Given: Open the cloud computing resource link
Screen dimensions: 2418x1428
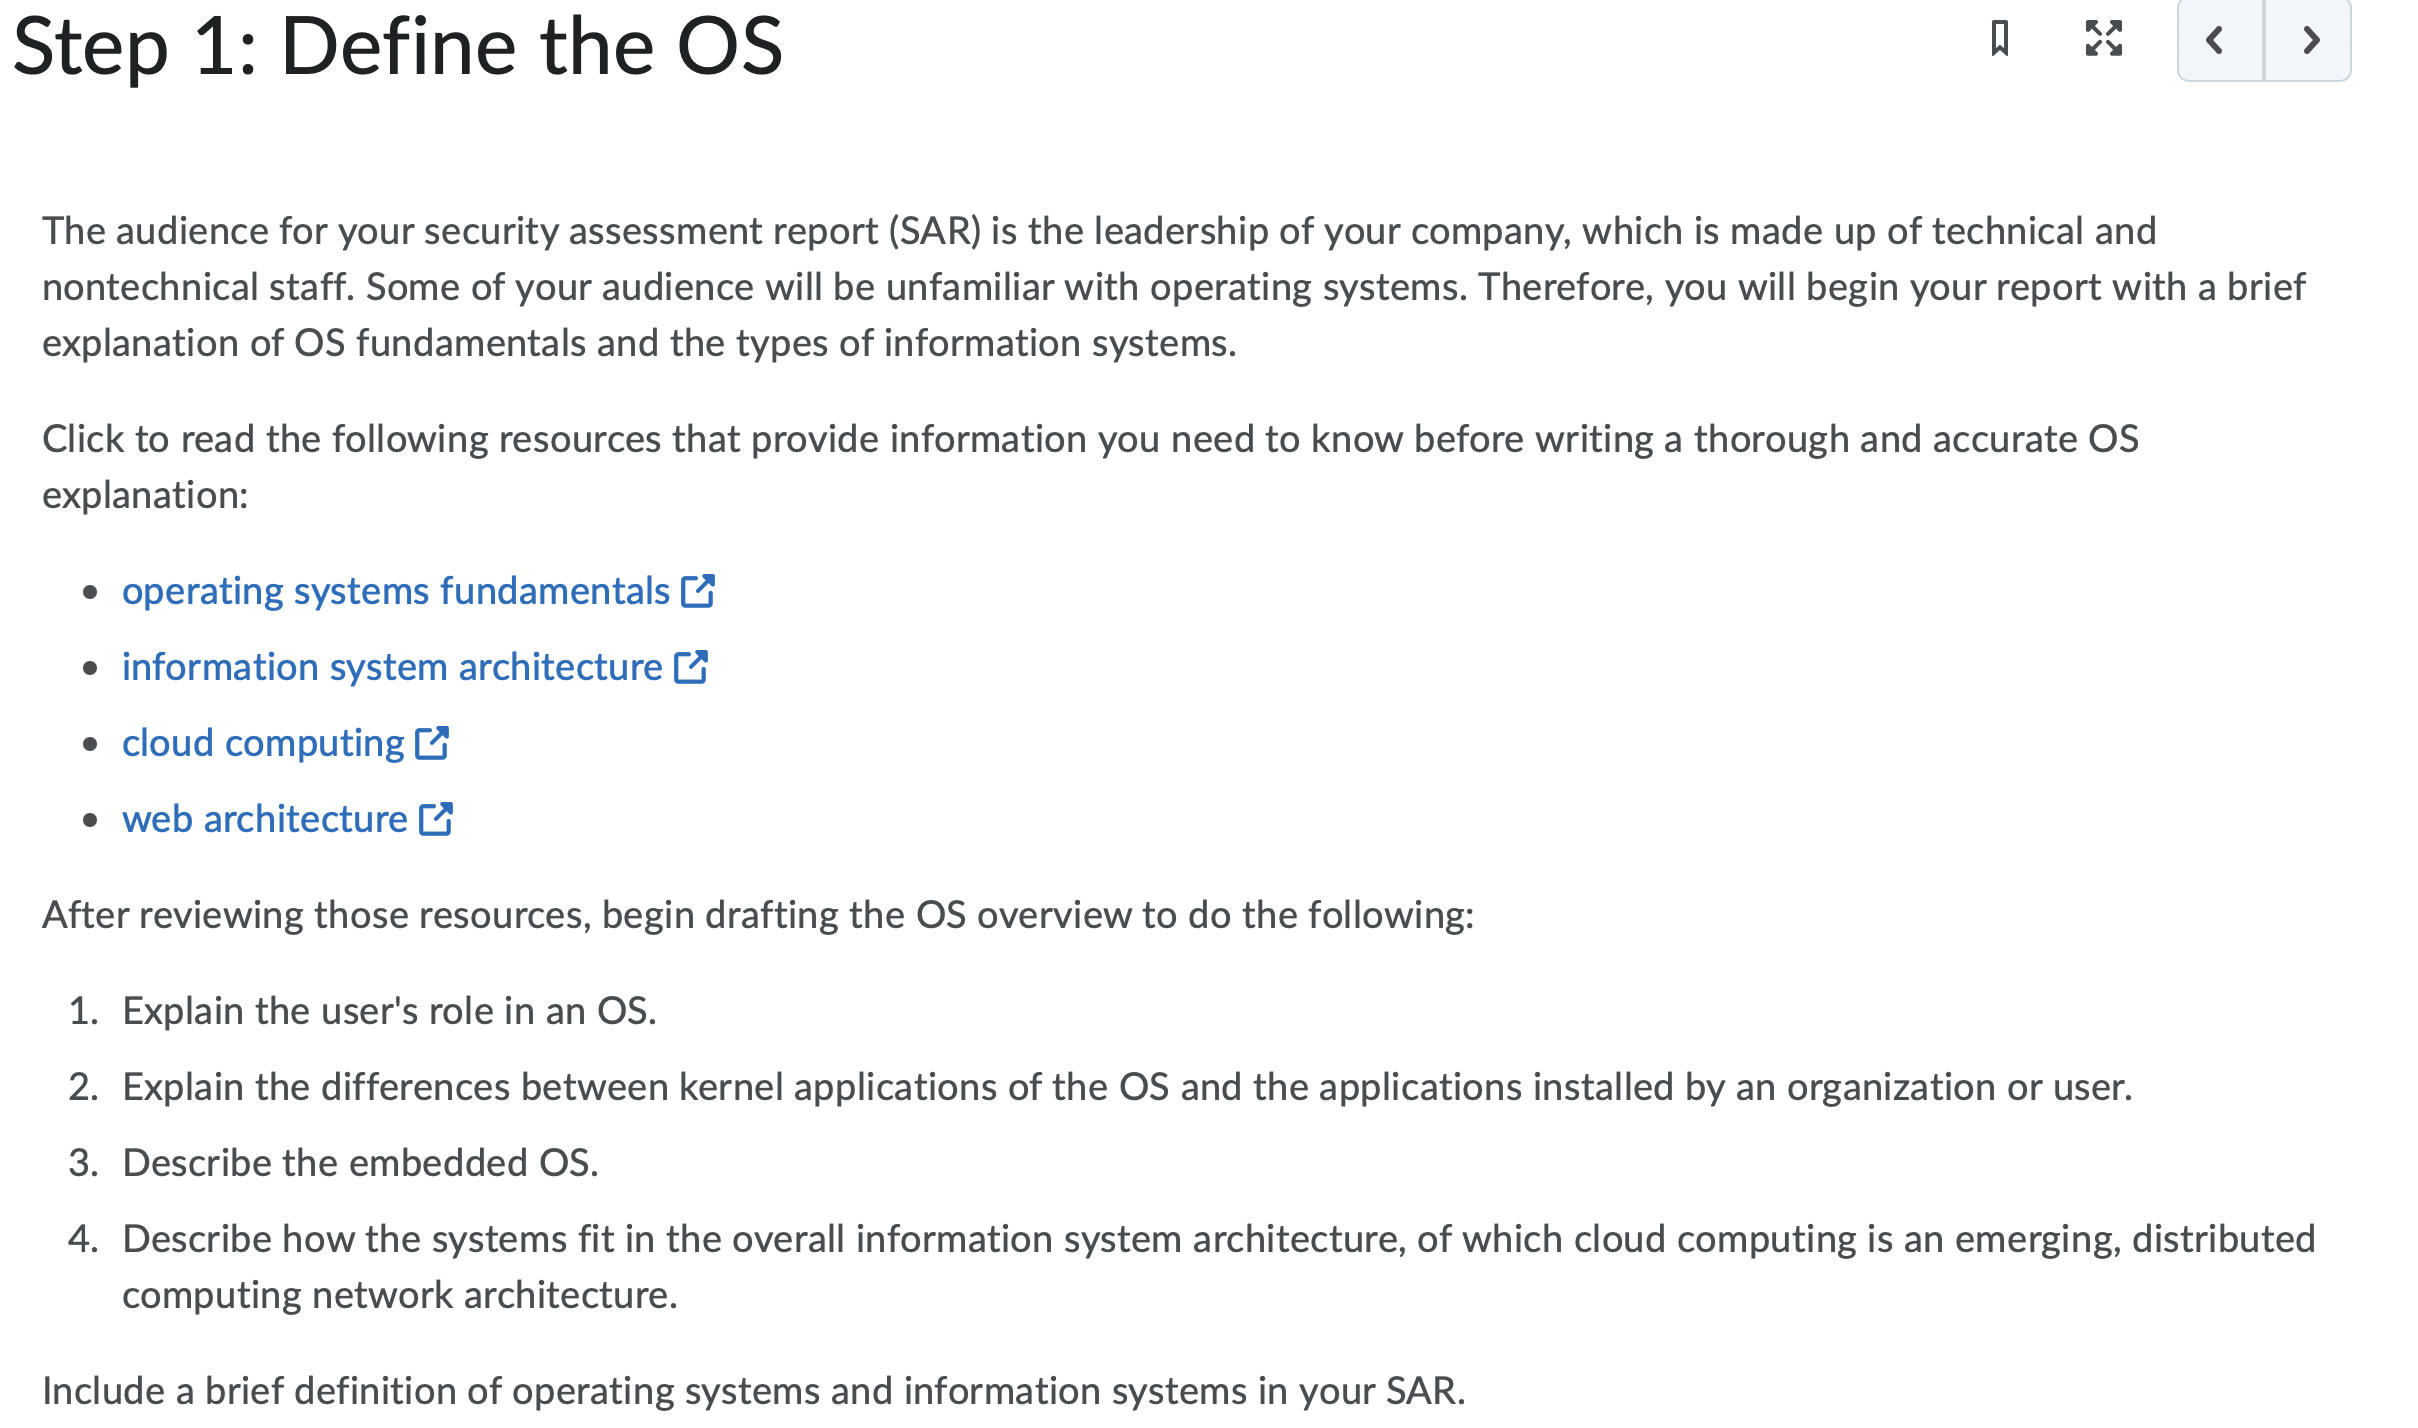Looking at the screenshot, I should (263, 743).
